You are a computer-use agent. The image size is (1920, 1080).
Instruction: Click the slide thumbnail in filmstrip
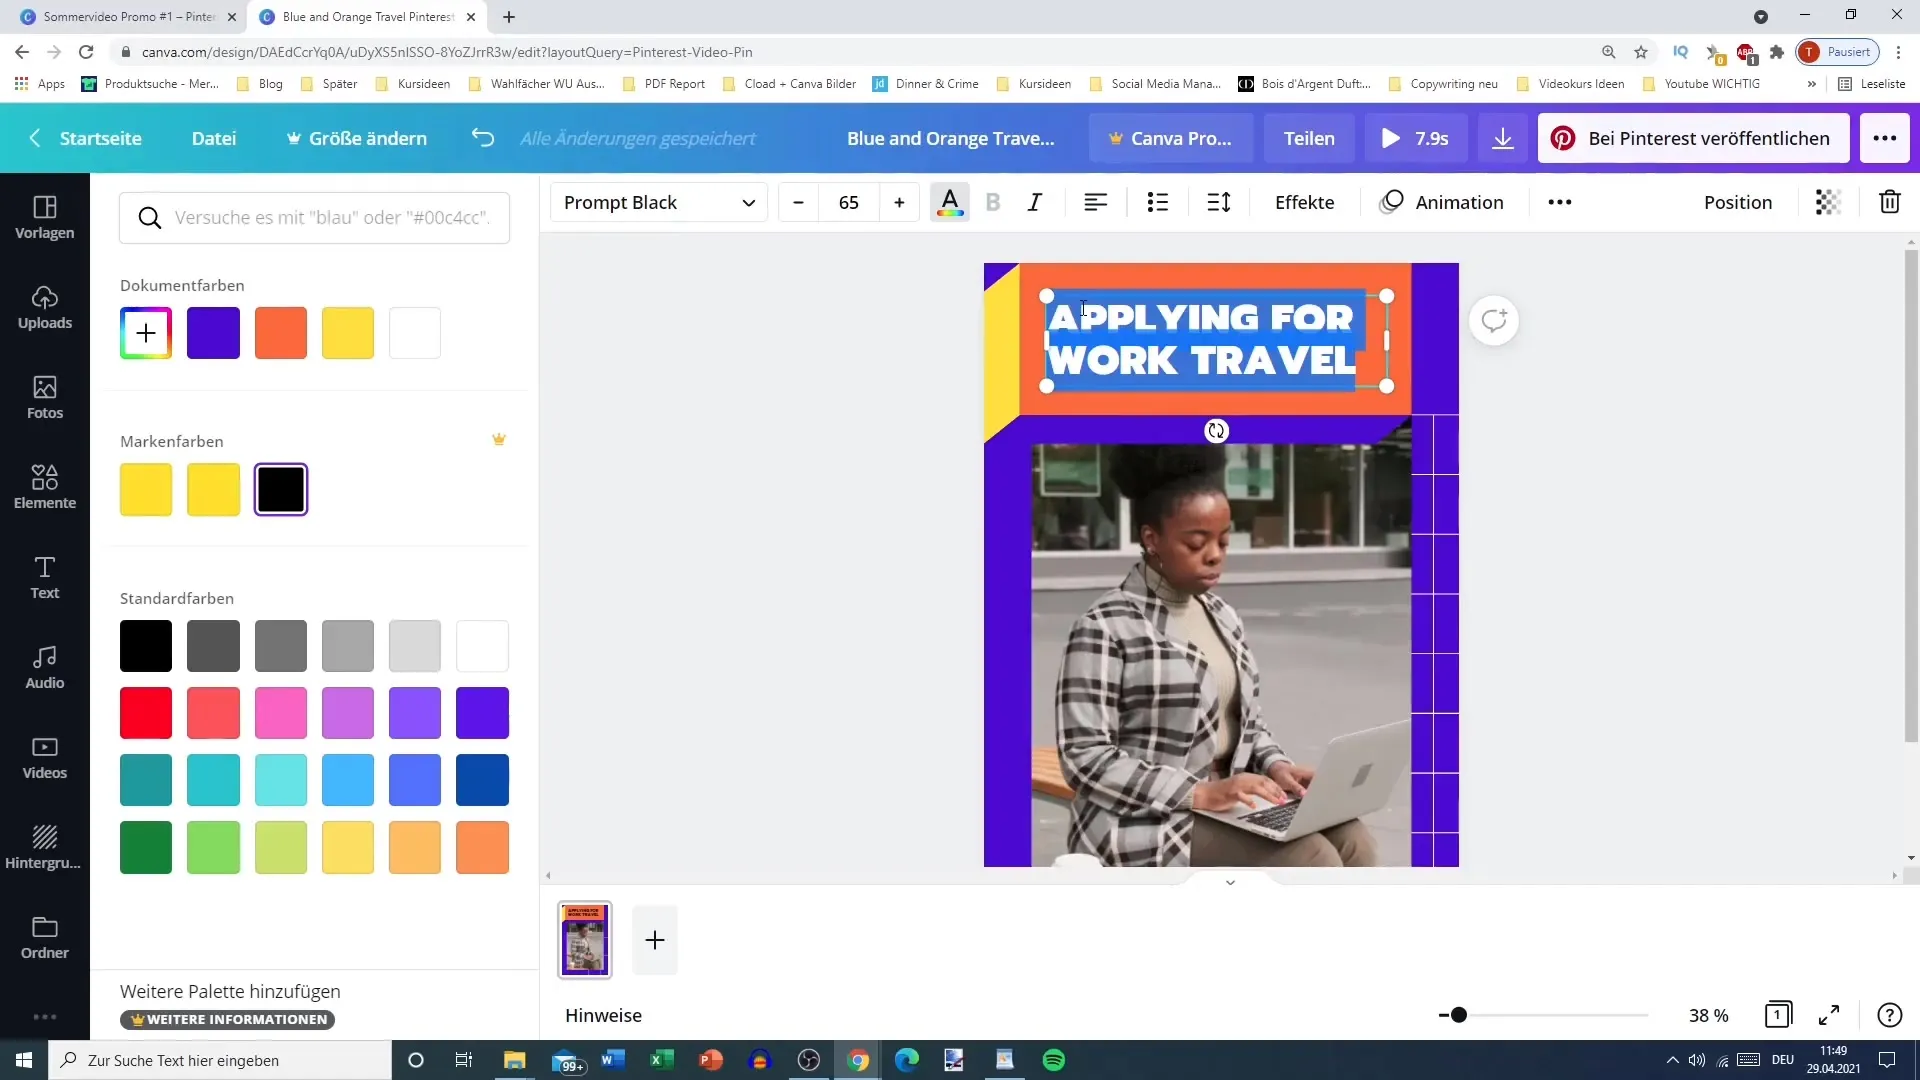tap(584, 939)
